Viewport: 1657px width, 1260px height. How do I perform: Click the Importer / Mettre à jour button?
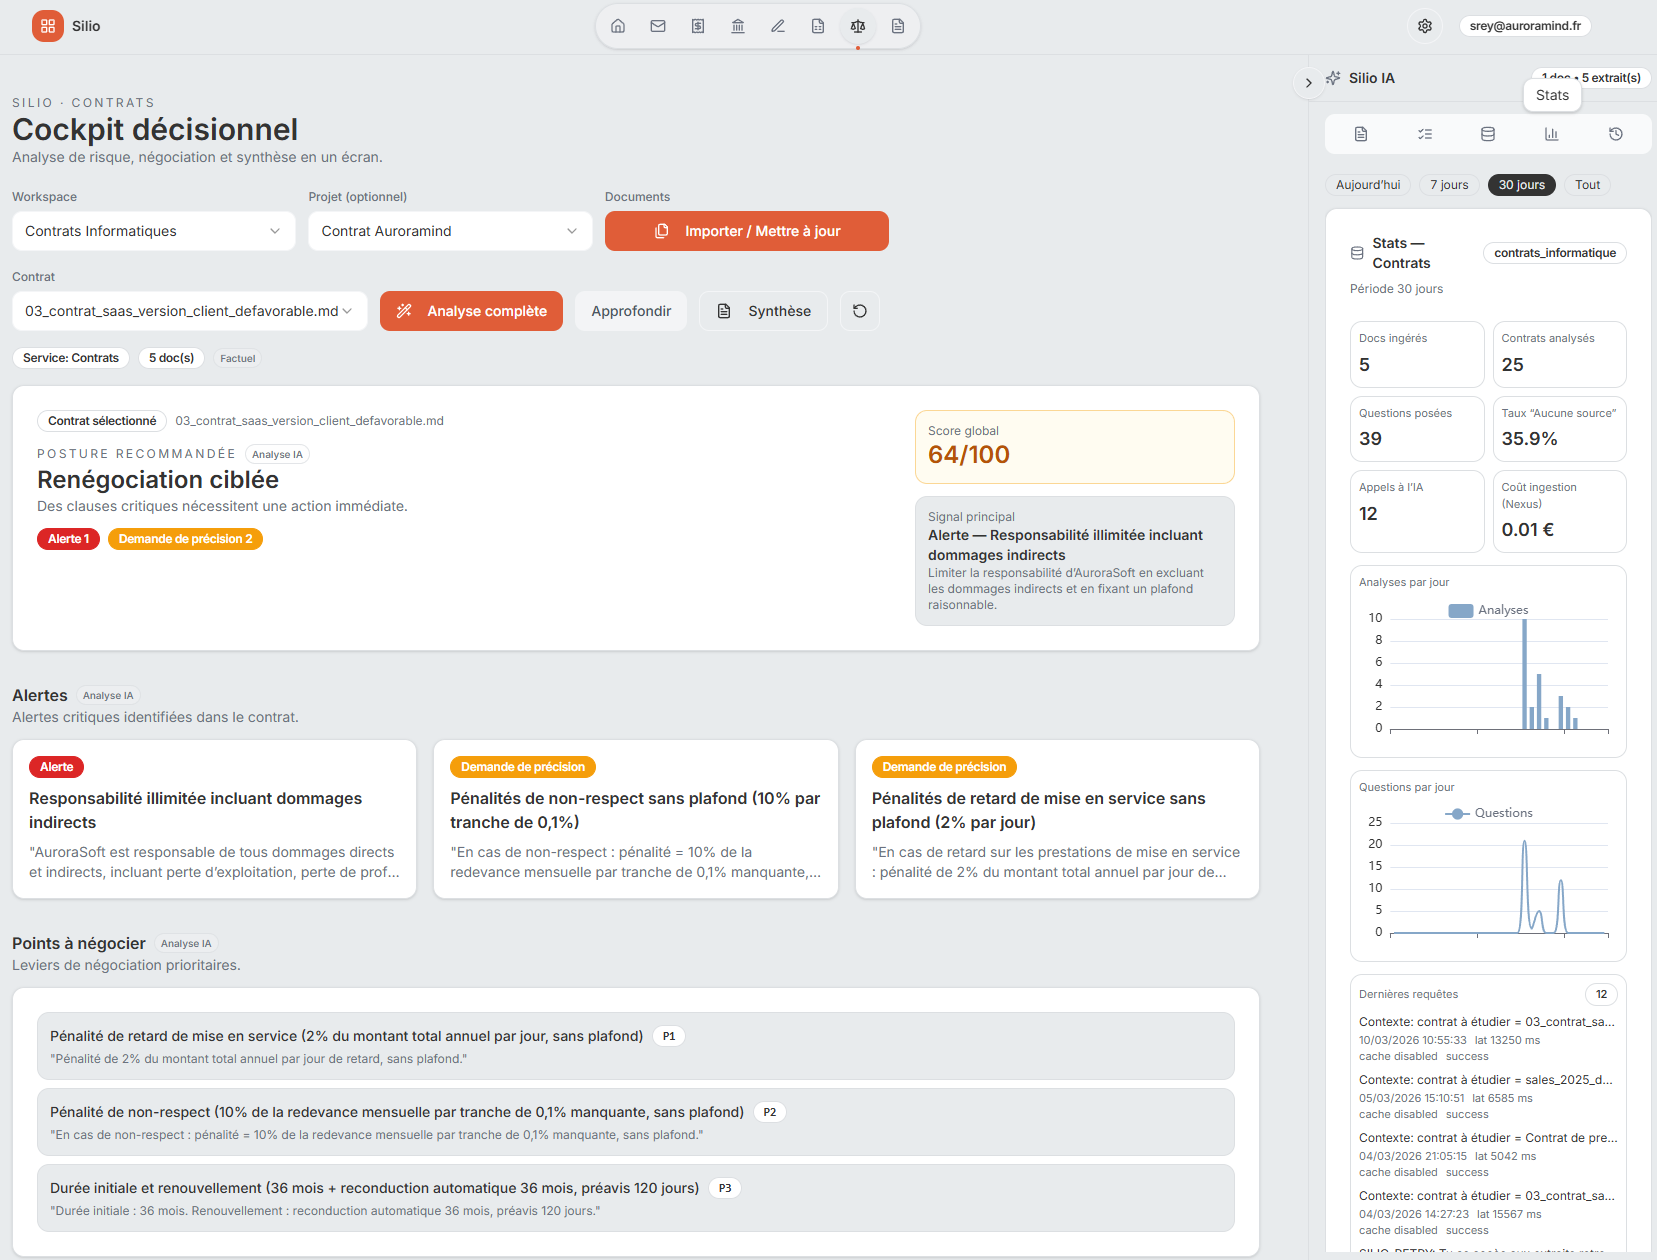coord(746,231)
